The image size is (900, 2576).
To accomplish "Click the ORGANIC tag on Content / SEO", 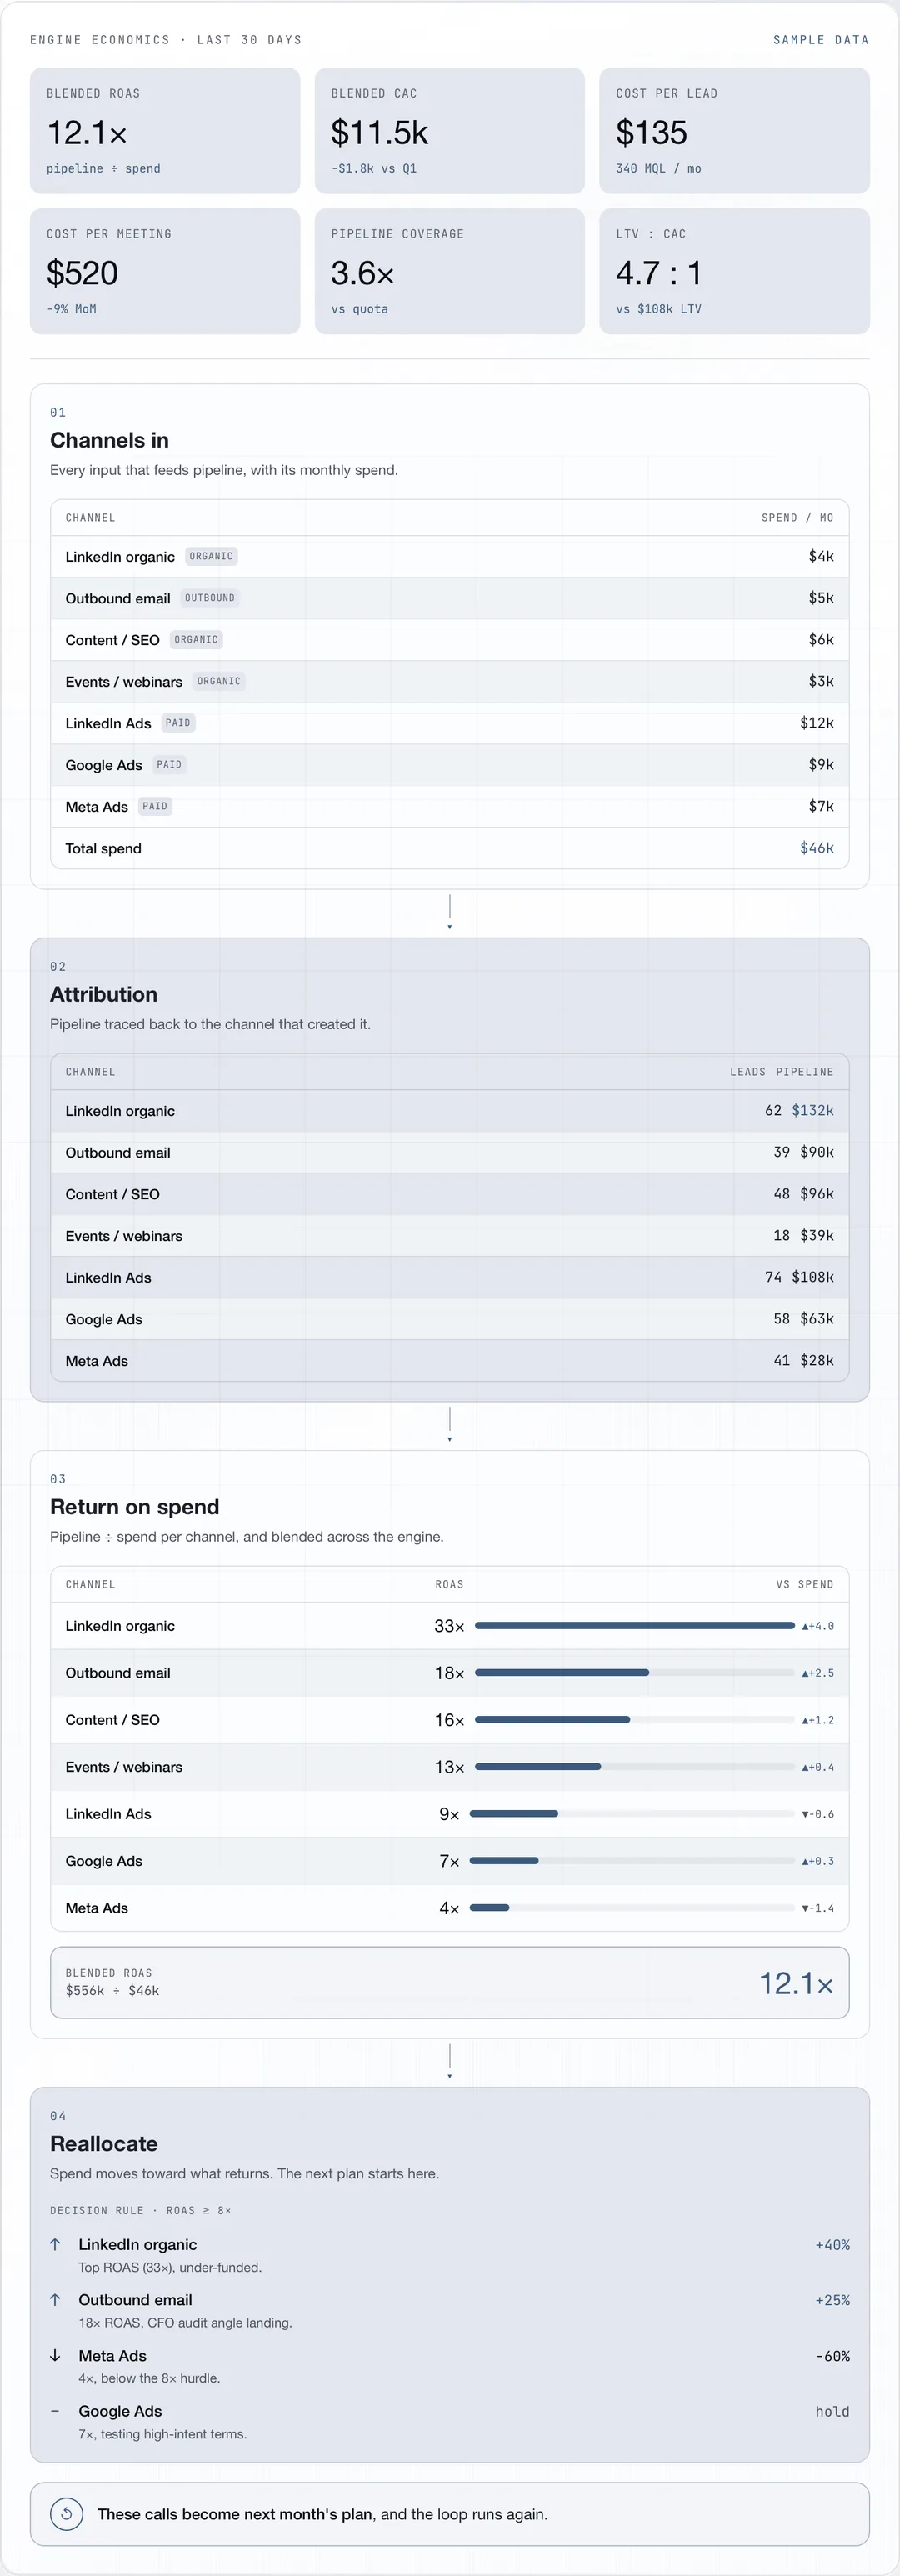I will coord(196,640).
